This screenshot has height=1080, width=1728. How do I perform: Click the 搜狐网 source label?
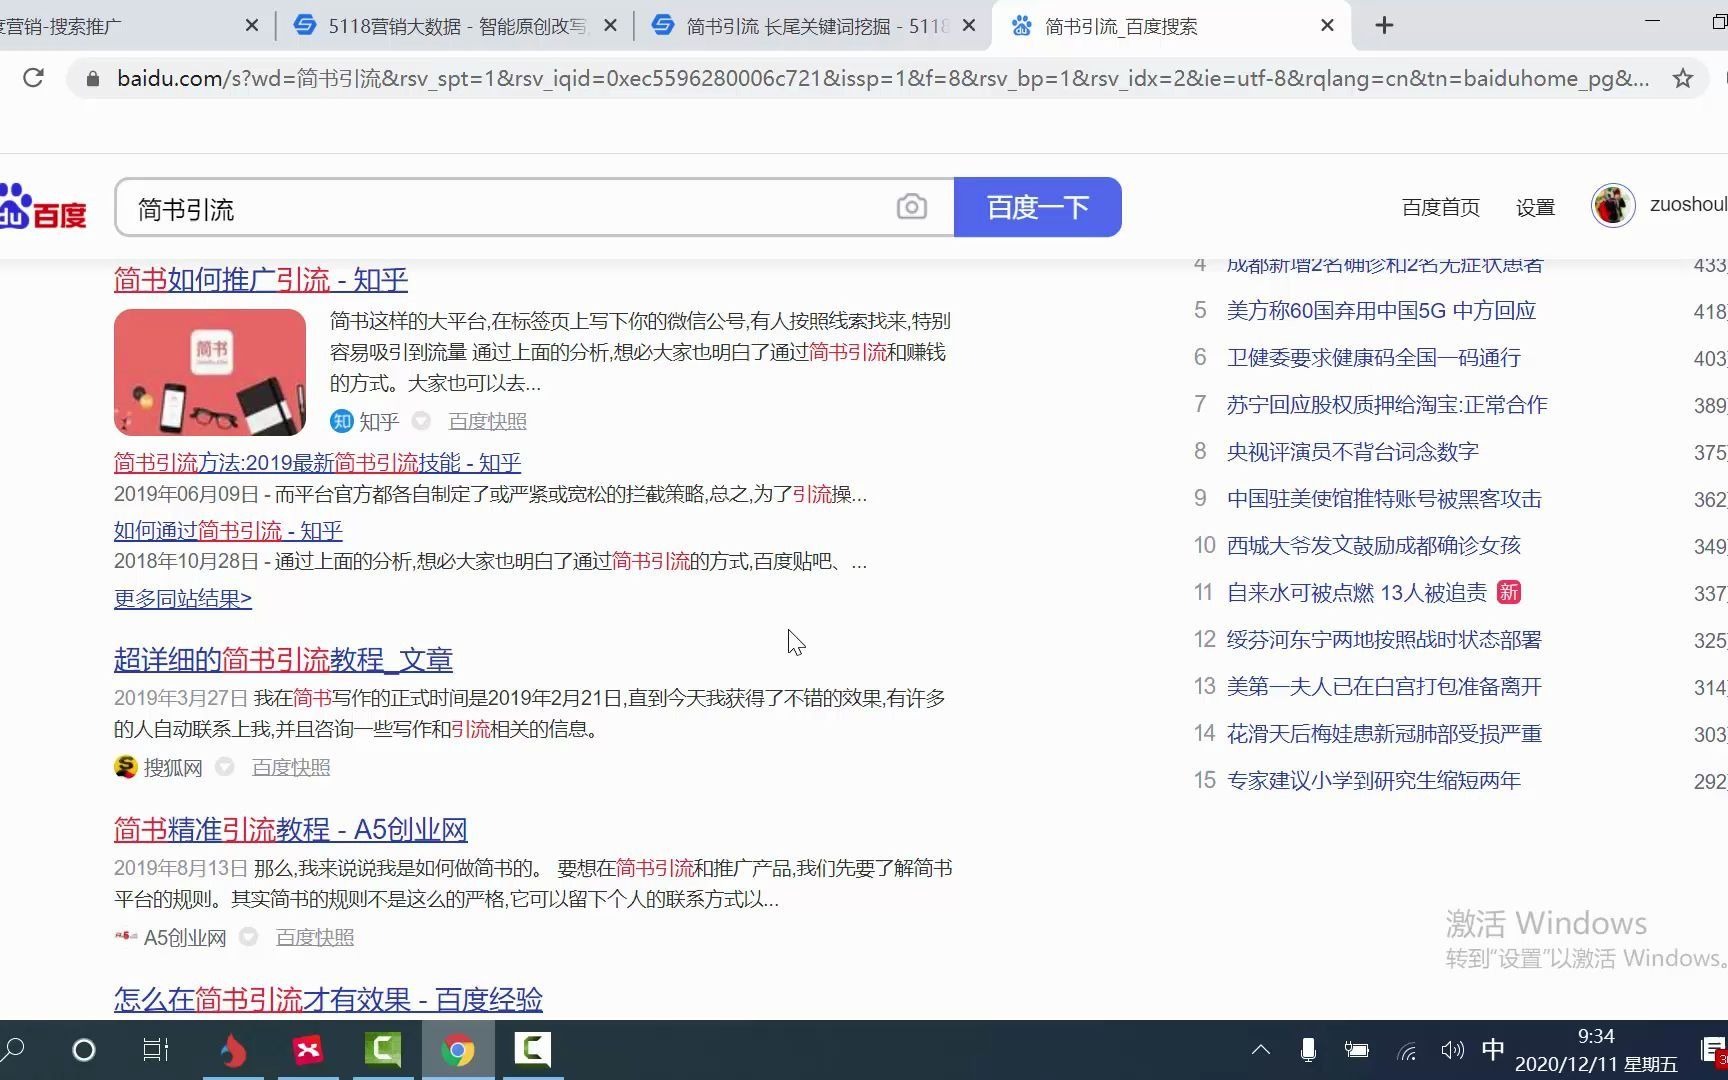159,767
